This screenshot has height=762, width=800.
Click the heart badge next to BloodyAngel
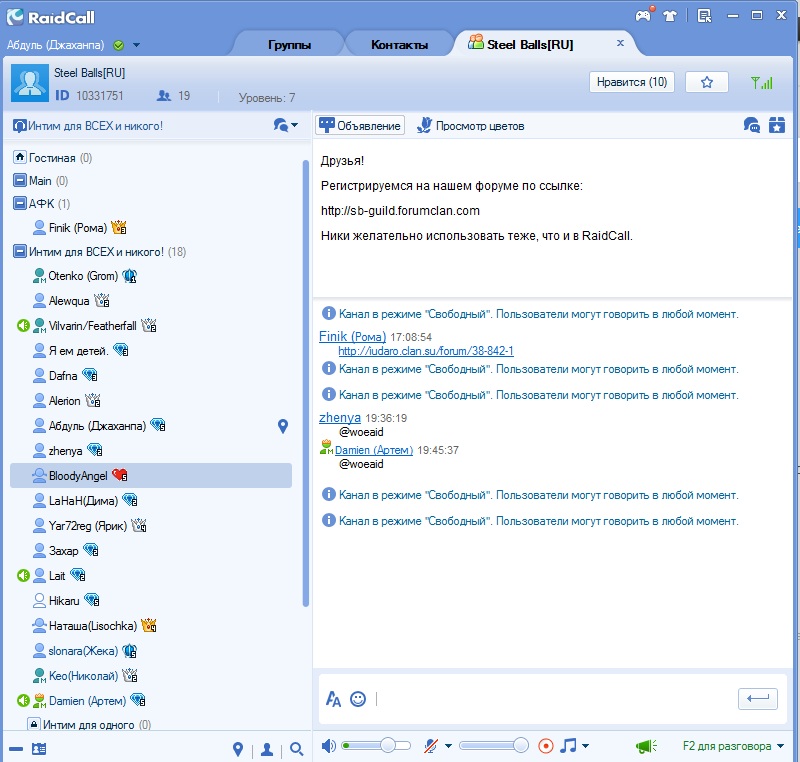click(120, 475)
